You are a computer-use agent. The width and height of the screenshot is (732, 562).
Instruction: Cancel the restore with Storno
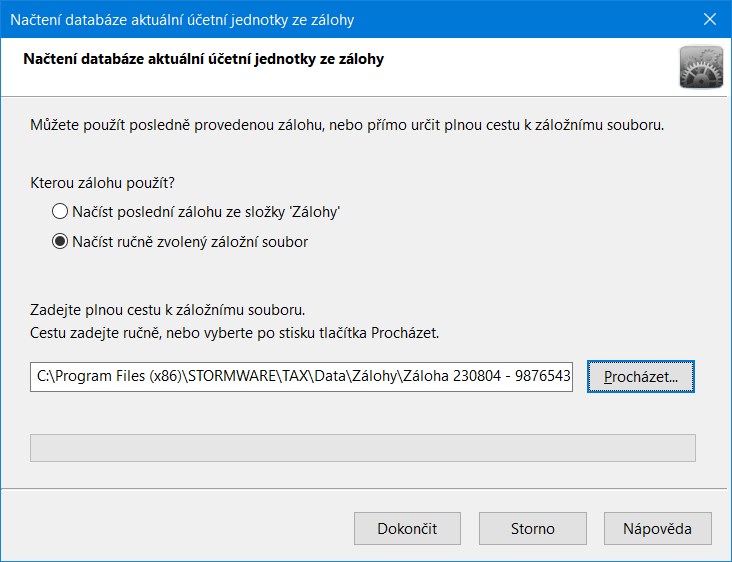click(533, 528)
